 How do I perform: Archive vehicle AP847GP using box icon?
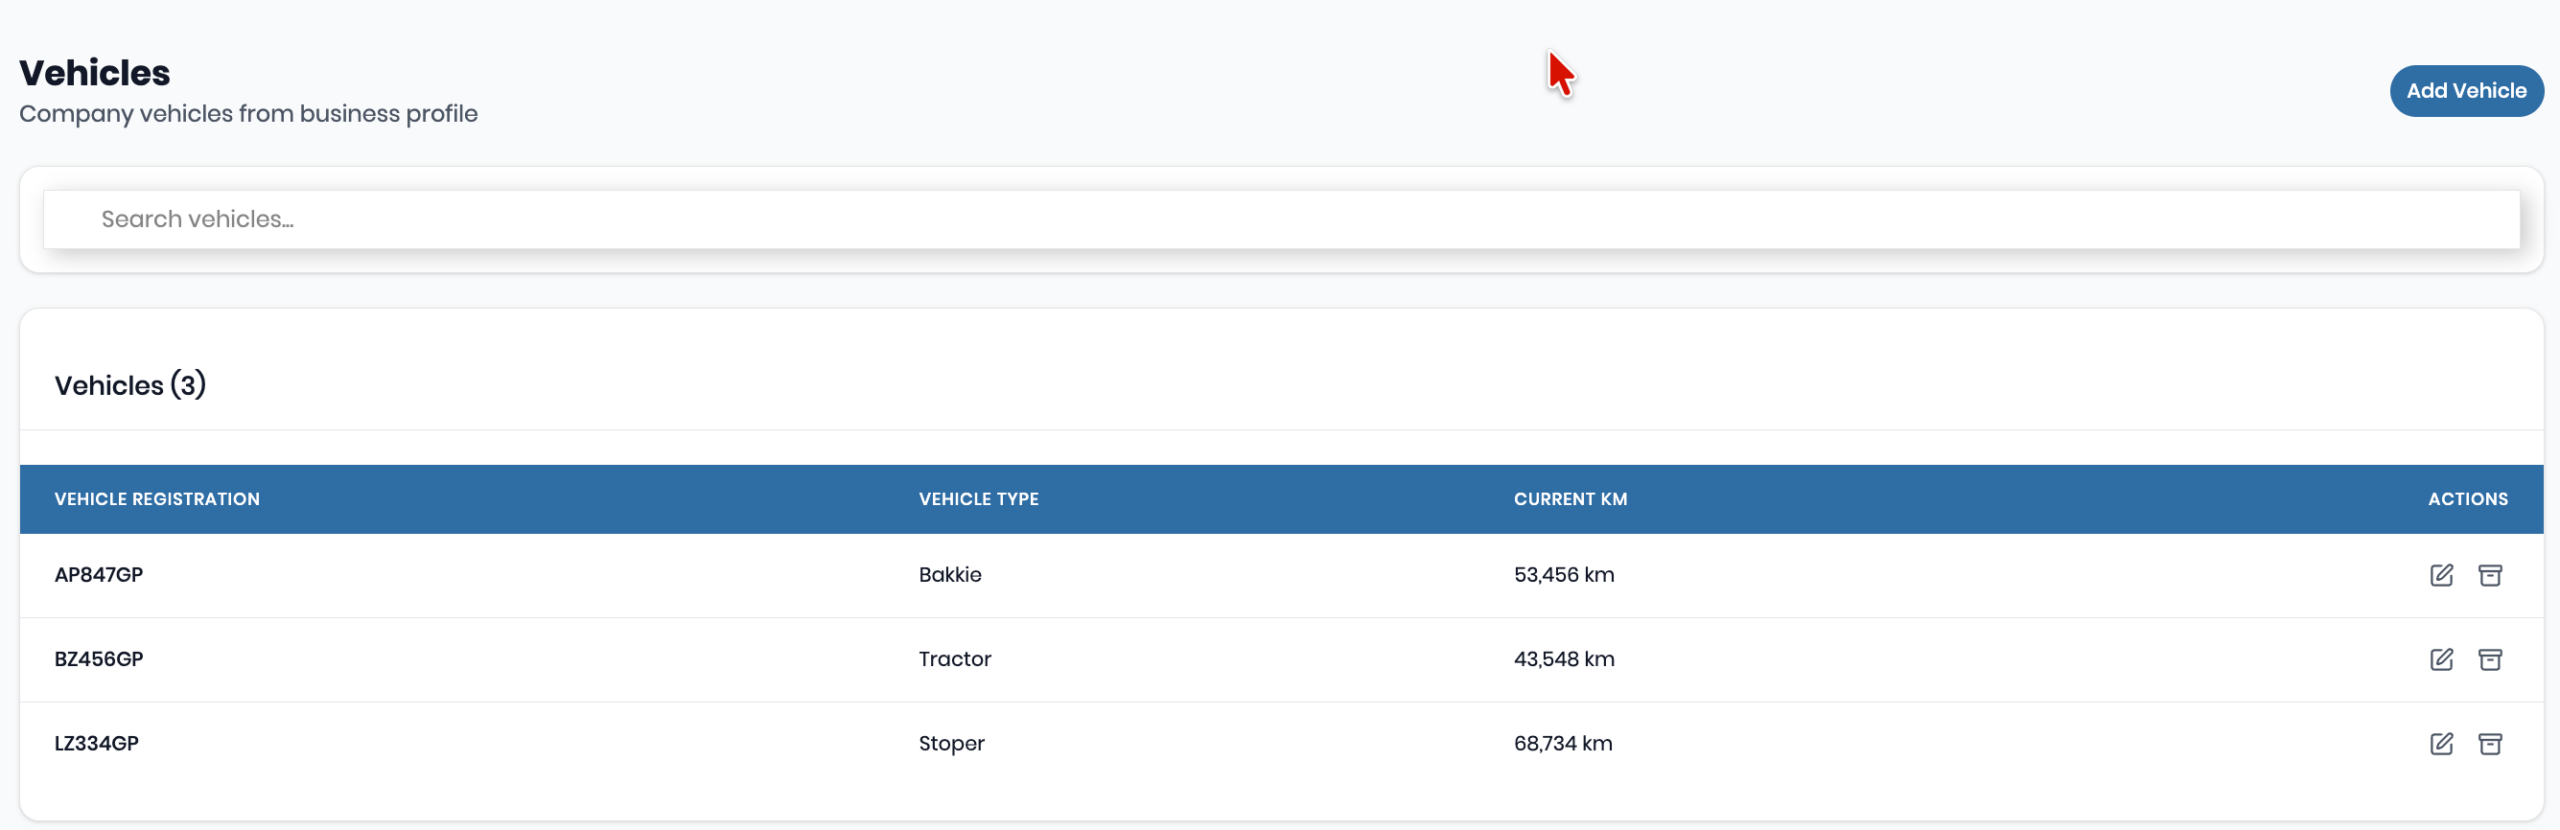[x=2490, y=575]
